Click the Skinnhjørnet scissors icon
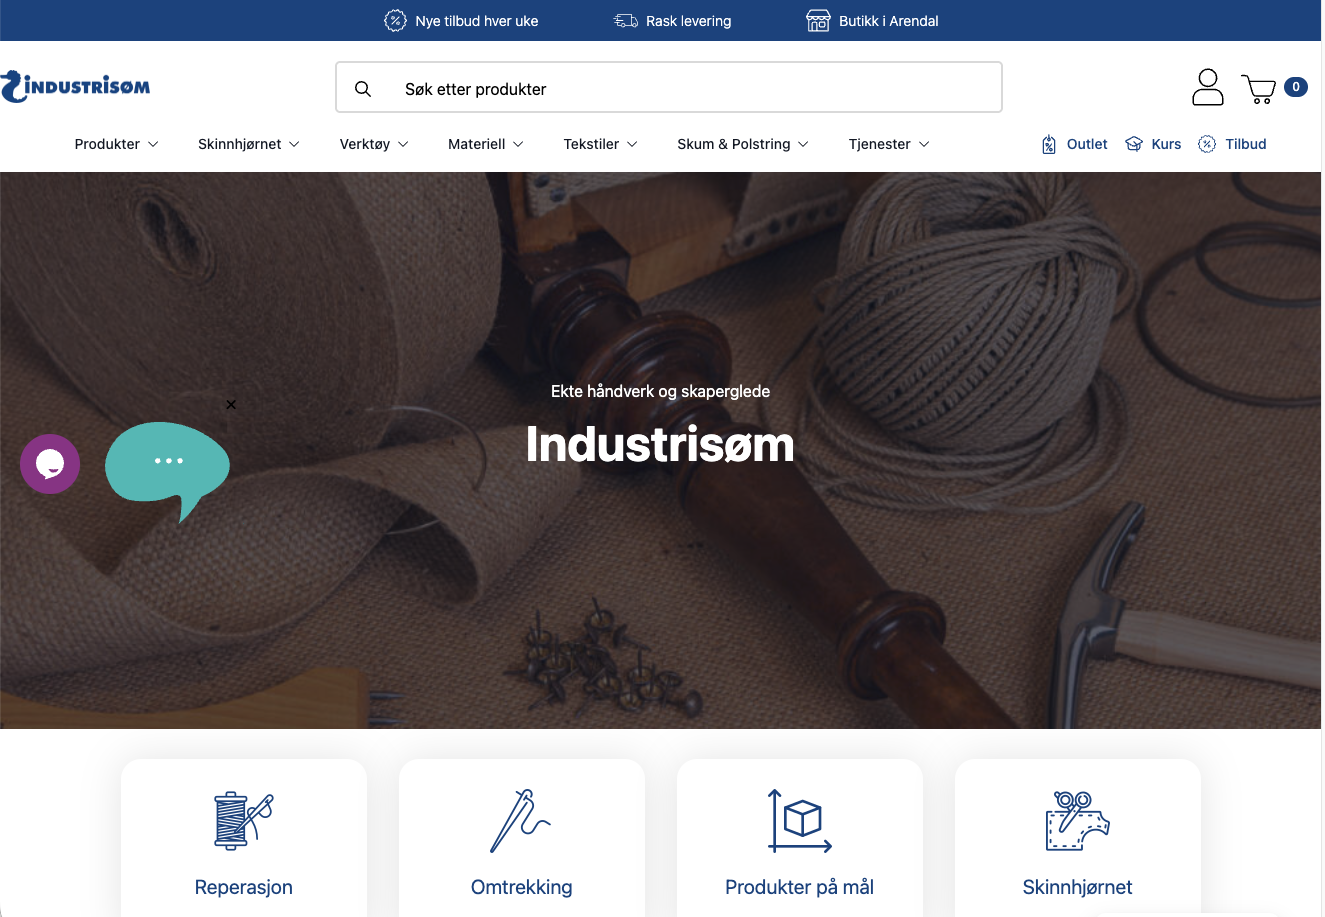Screen dimensions: 1325x917 coord(1077,820)
